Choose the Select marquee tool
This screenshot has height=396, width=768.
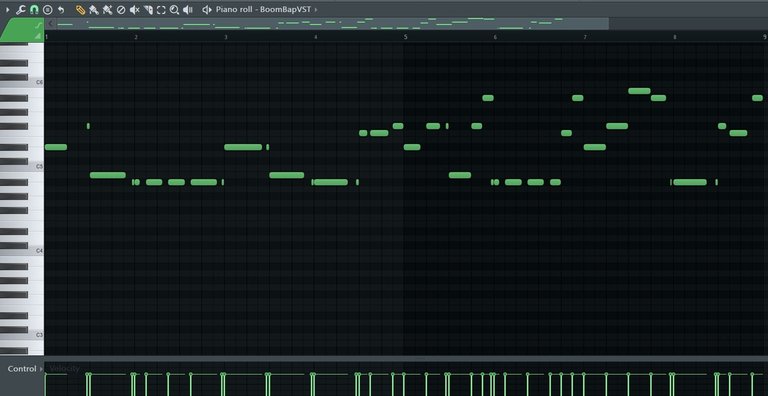161,10
